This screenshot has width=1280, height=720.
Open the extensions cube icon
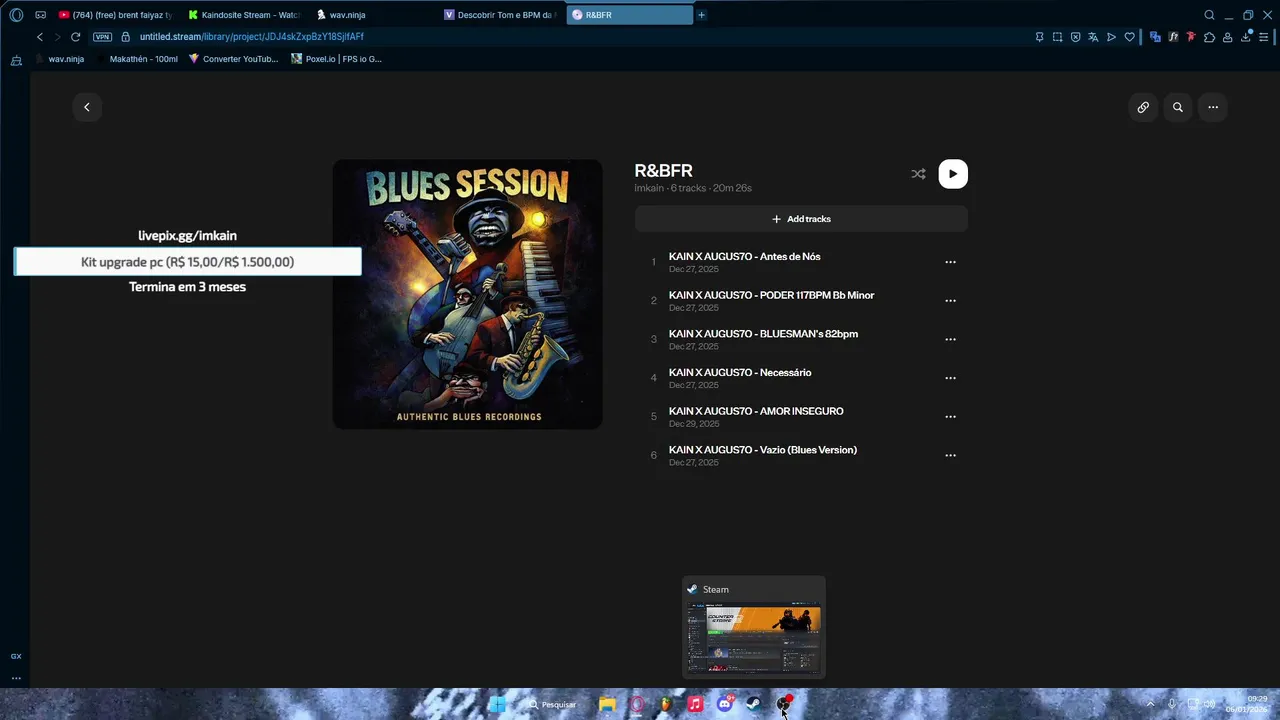click(1209, 37)
